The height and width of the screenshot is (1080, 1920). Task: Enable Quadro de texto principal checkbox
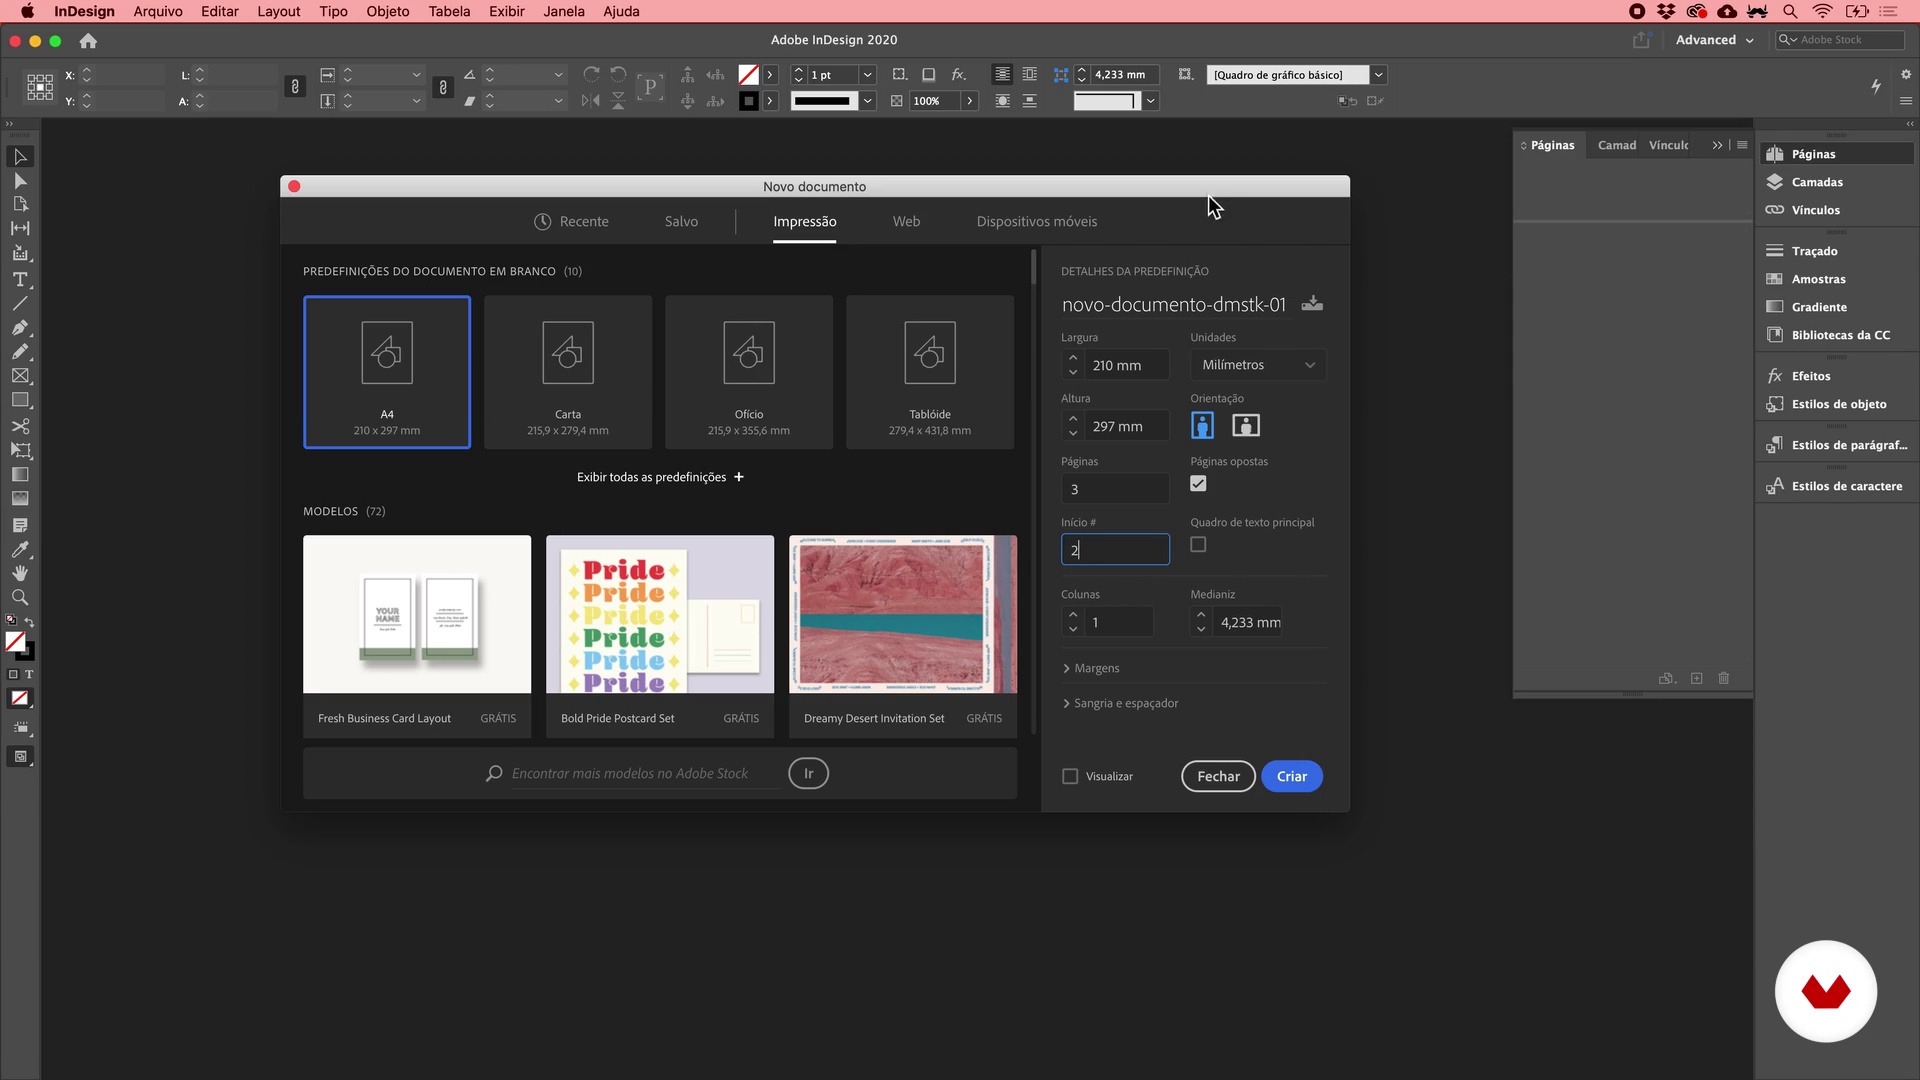point(1198,545)
